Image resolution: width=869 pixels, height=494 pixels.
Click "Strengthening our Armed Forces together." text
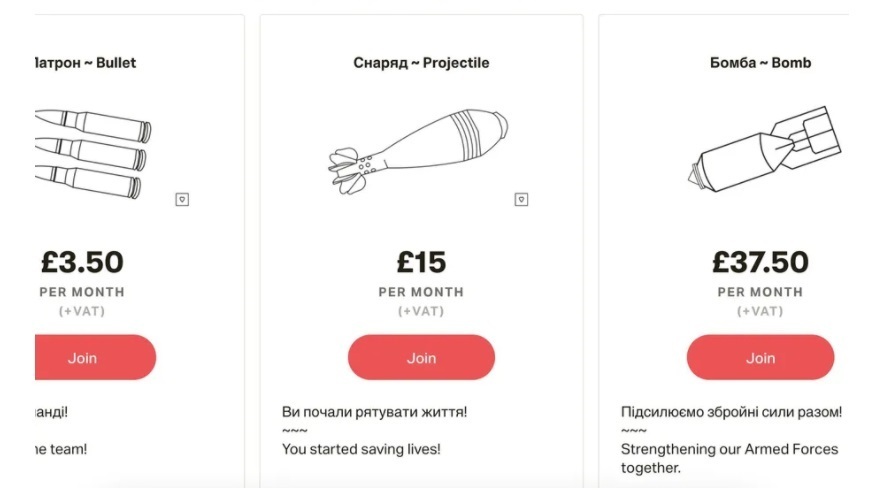(x=729, y=458)
